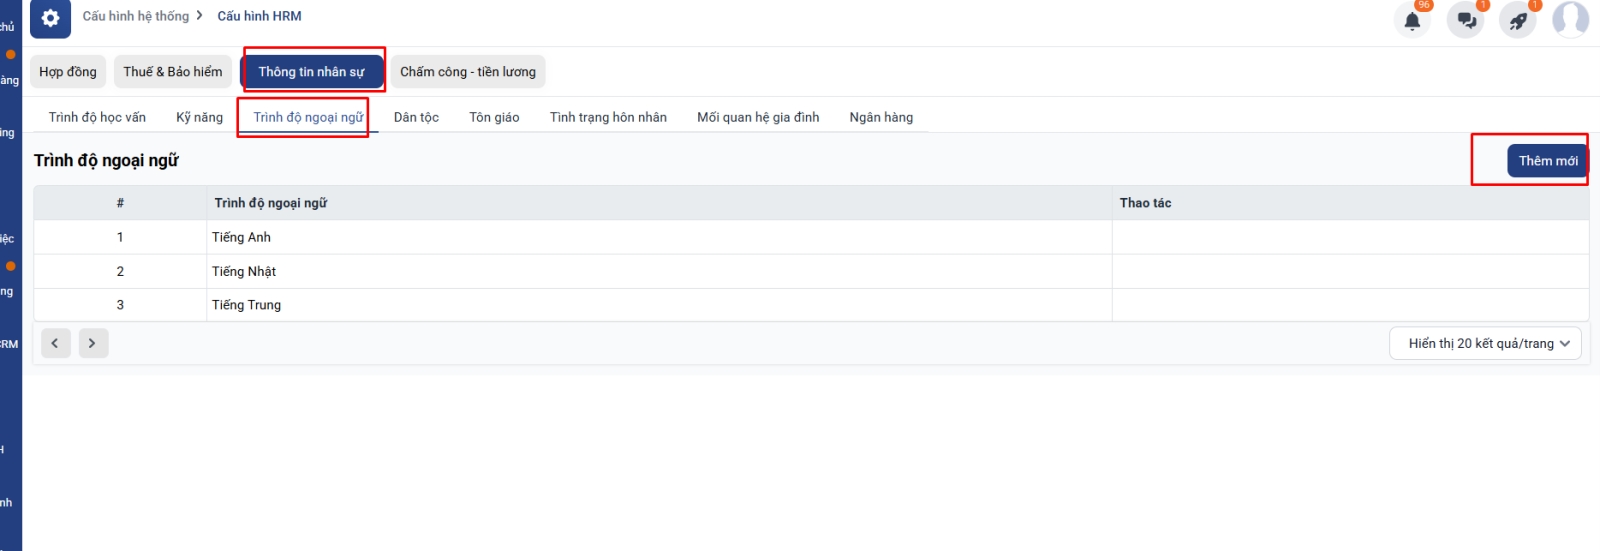
Task: Click the Thêm mới button
Action: click(1547, 161)
